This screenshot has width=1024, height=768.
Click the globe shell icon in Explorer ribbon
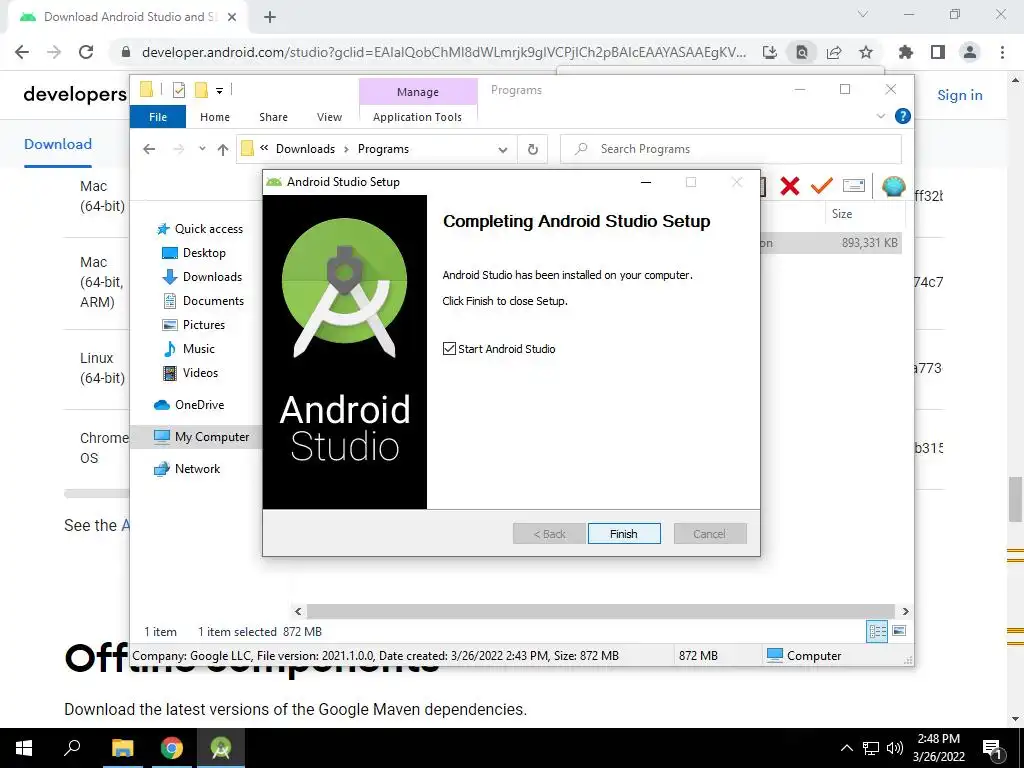[893, 186]
